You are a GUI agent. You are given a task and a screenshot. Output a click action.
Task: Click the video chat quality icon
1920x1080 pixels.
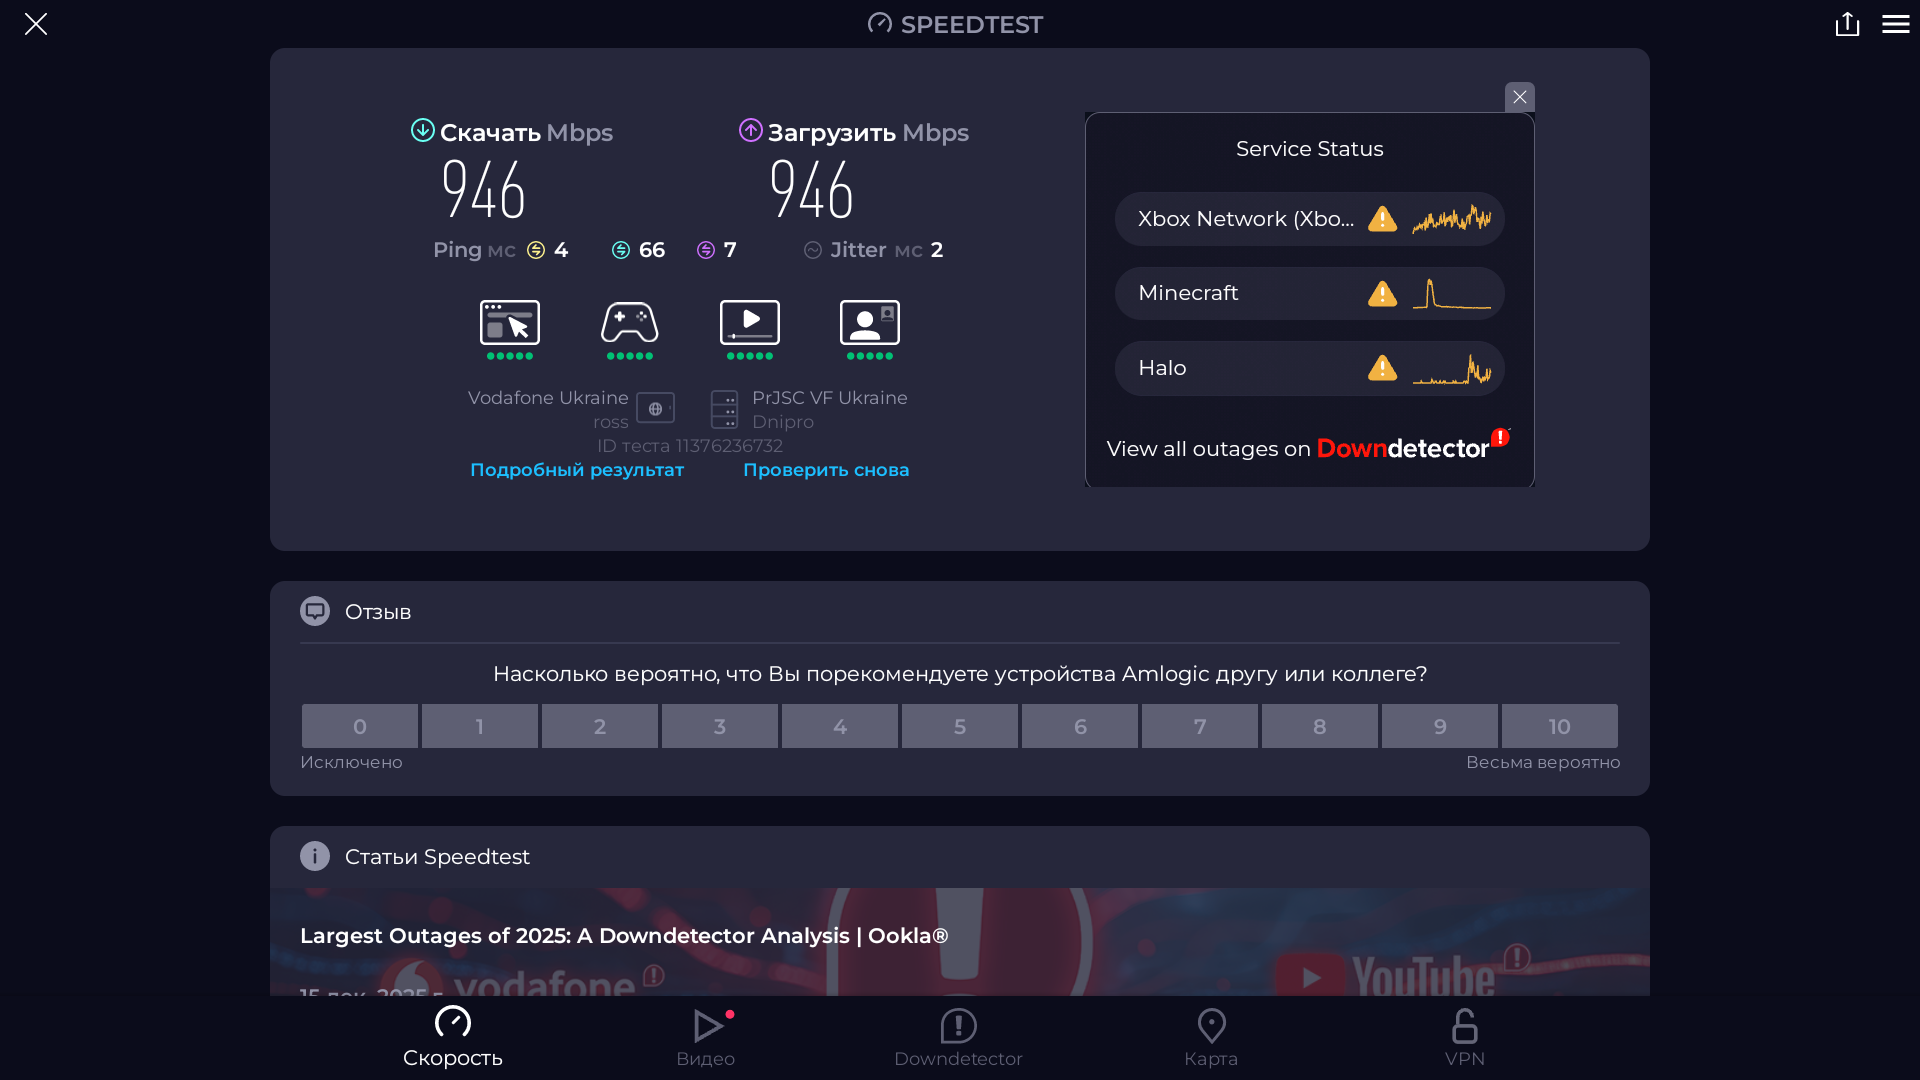pyautogui.click(x=869, y=323)
